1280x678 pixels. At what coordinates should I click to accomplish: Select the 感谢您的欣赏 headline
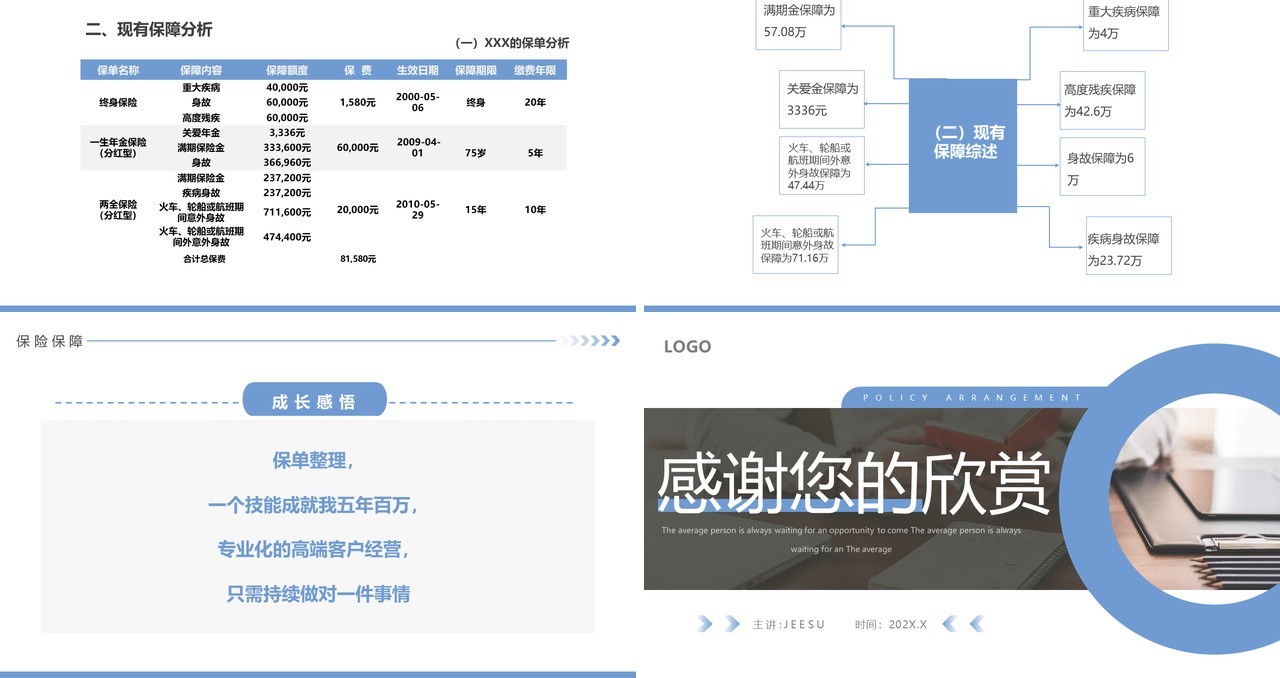pyautogui.click(x=854, y=484)
